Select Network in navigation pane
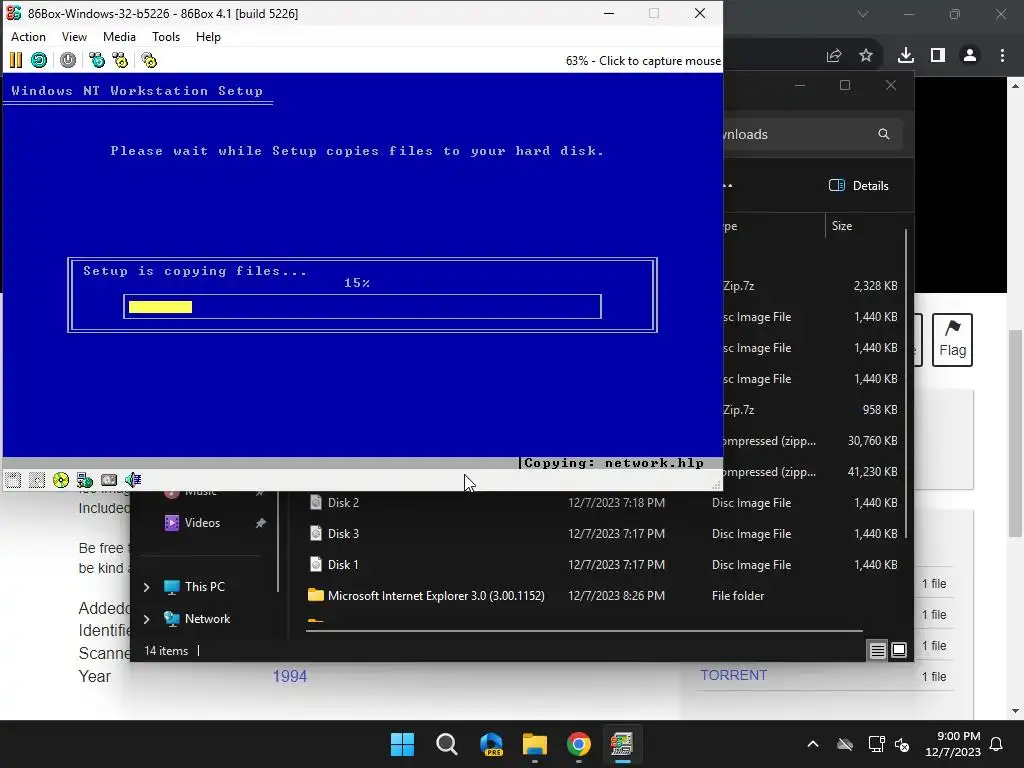The height and width of the screenshot is (768, 1024). 207,618
